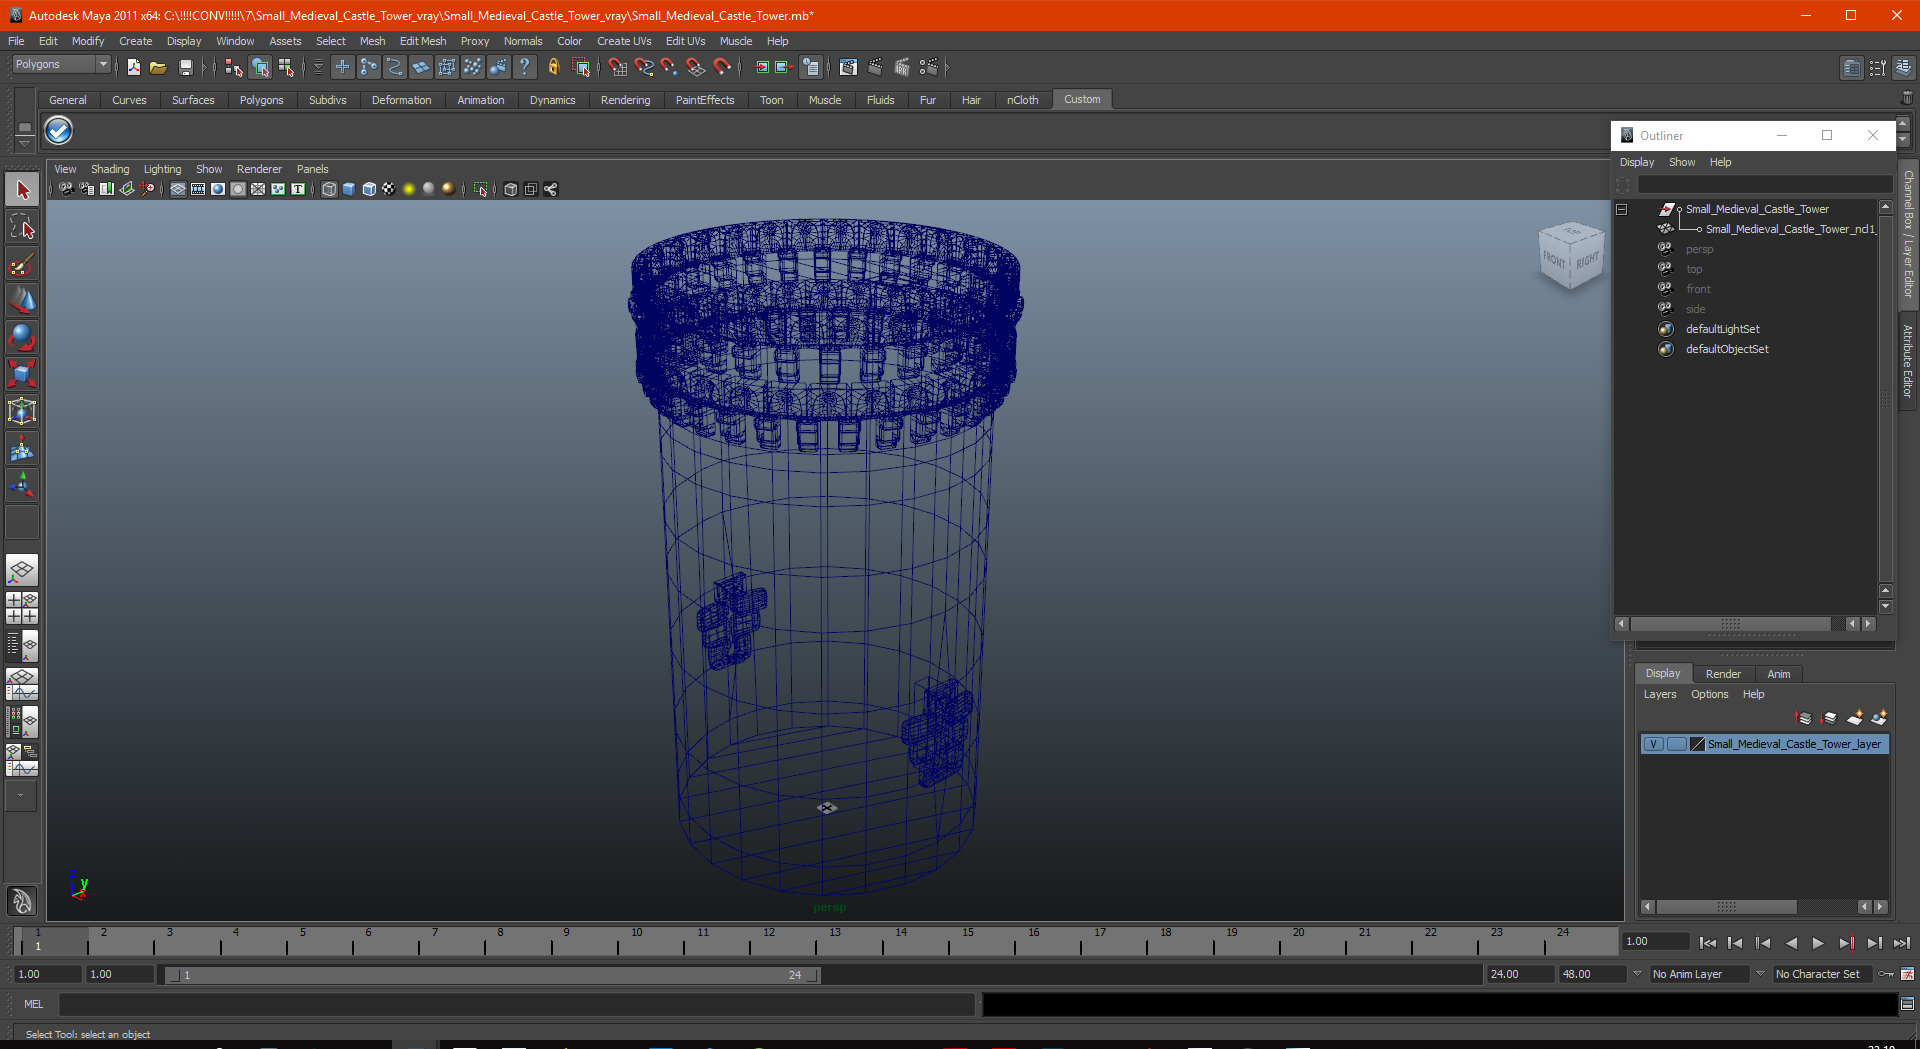Toggle Lock current selection padlock icon

553,67
